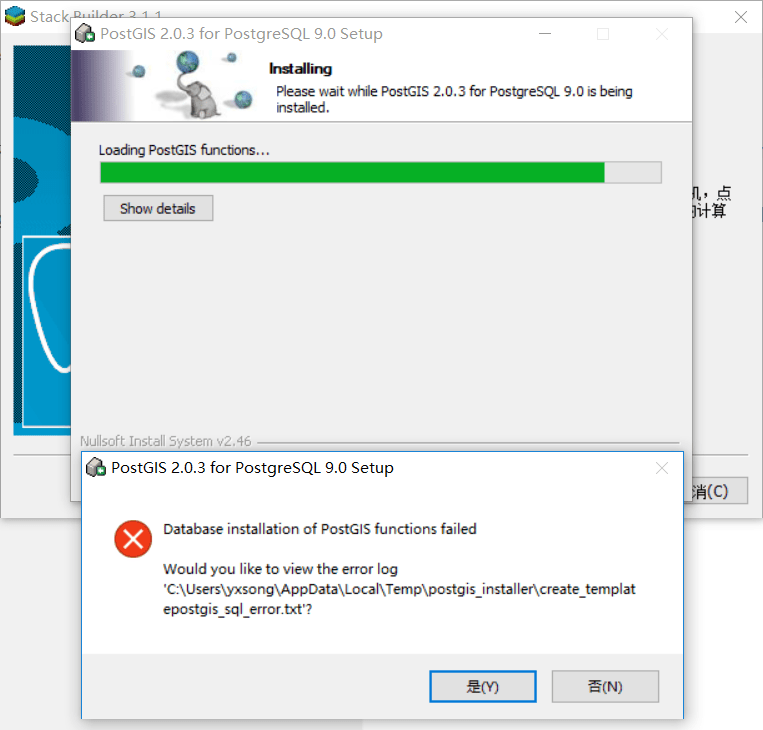This screenshot has width=763, height=730.
Task: Click the Nullsoft Install System v2.46 label
Action: point(165,441)
